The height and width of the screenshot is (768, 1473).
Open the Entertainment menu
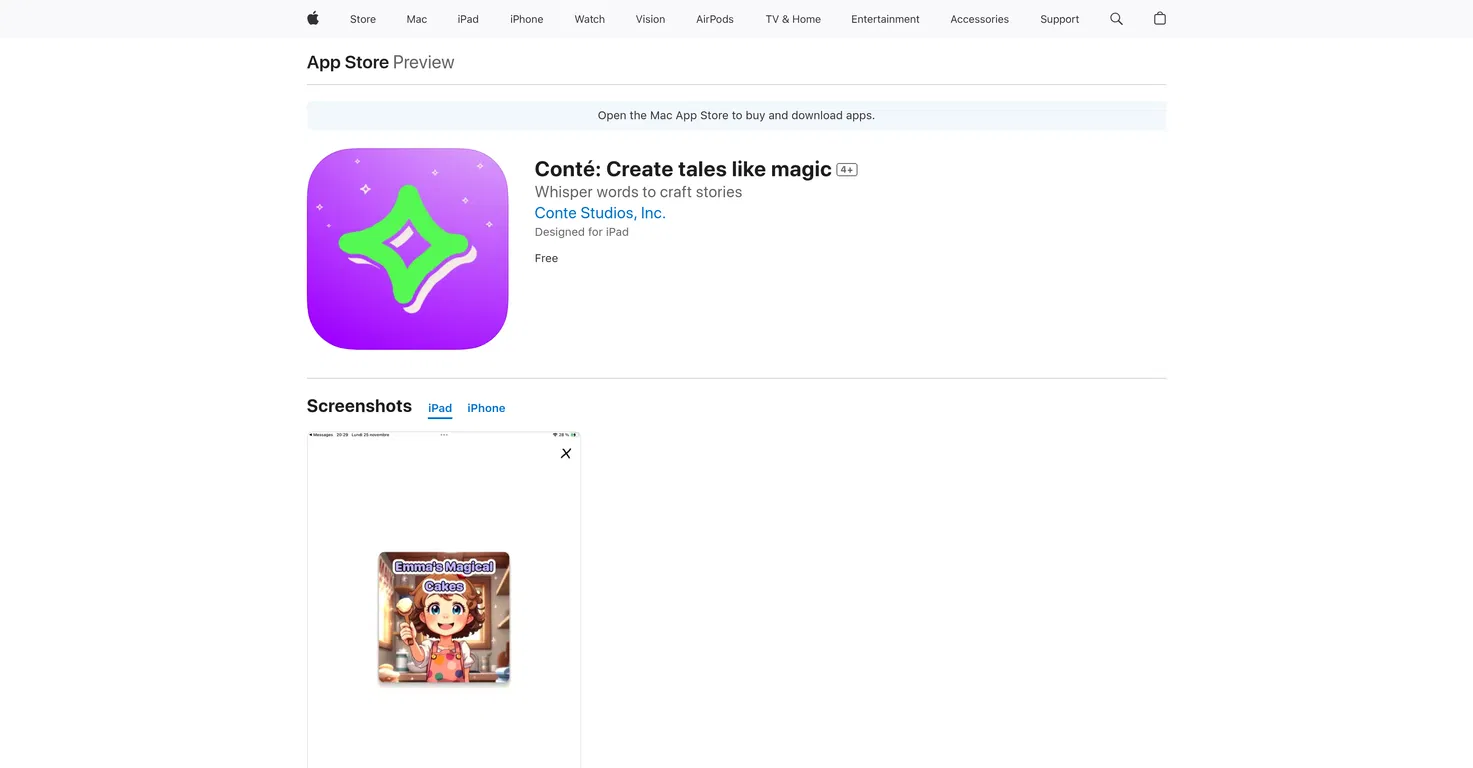(x=885, y=19)
